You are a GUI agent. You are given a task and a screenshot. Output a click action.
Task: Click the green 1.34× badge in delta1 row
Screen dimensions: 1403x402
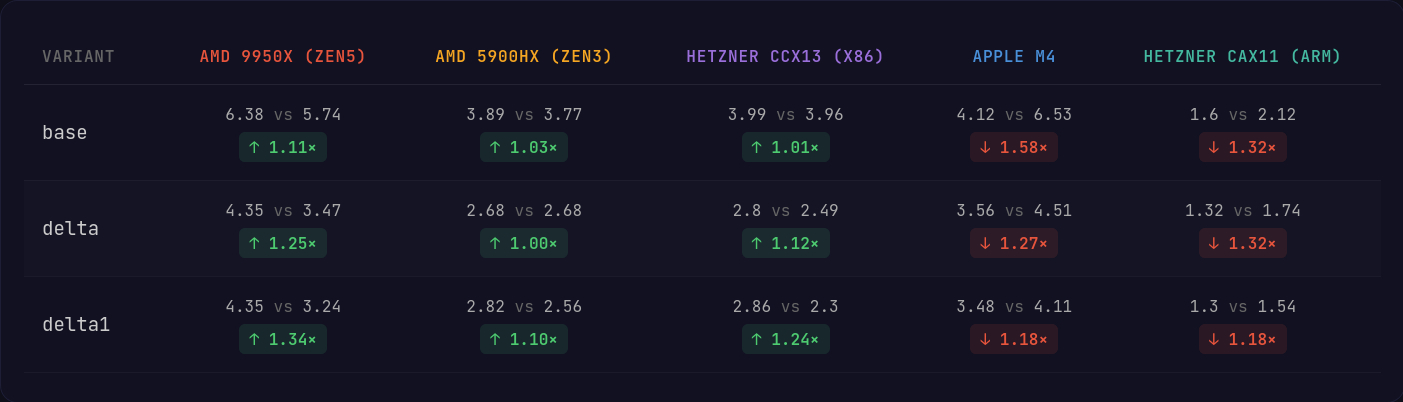point(283,340)
